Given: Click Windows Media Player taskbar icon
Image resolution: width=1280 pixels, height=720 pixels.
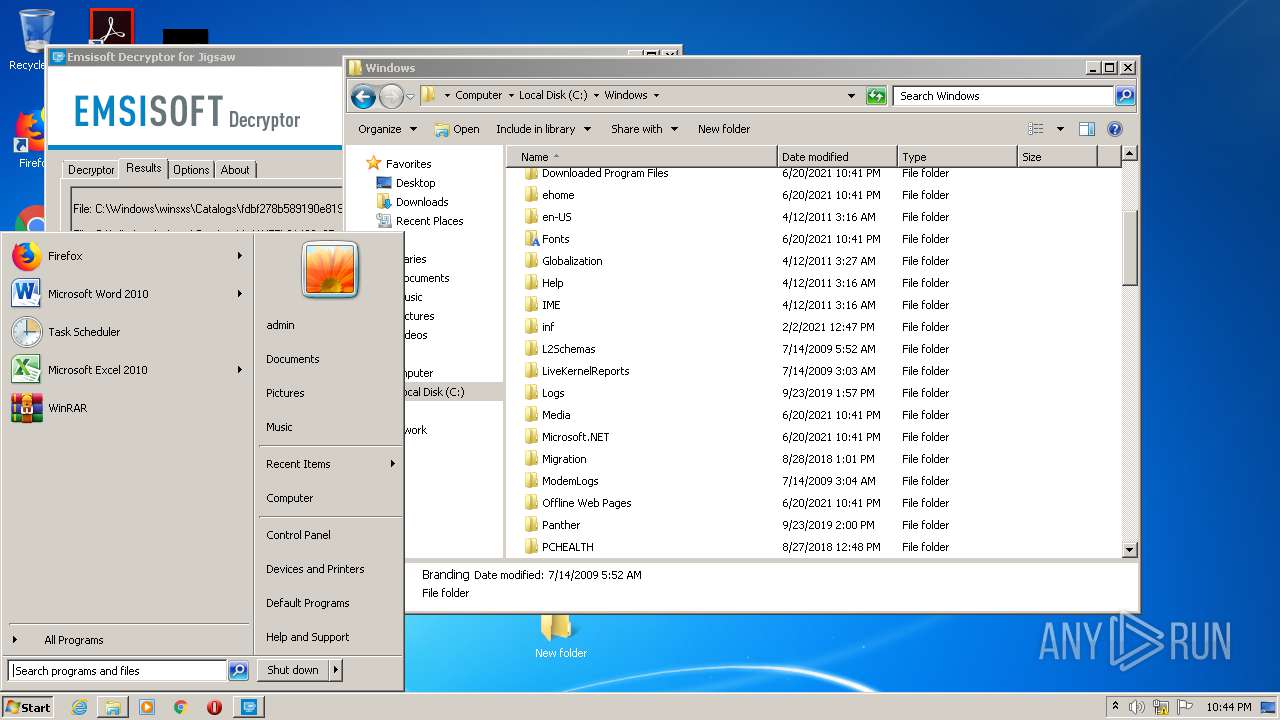Looking at the screenshot, I should pyautogui.click(x=147, y=707).
